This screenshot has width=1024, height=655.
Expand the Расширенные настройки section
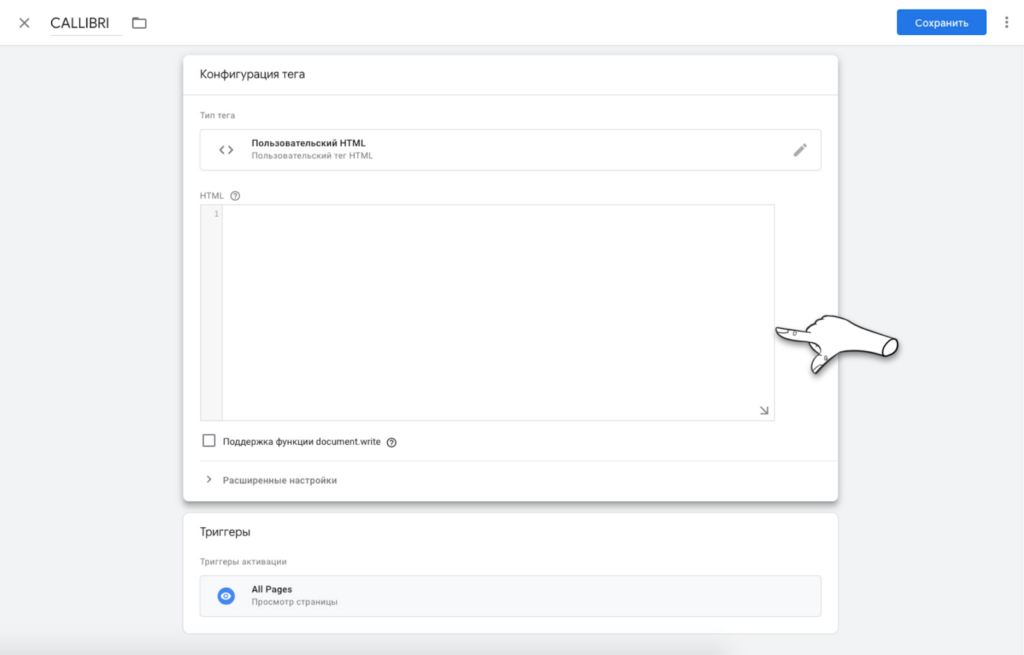click(x=270, y=480)
